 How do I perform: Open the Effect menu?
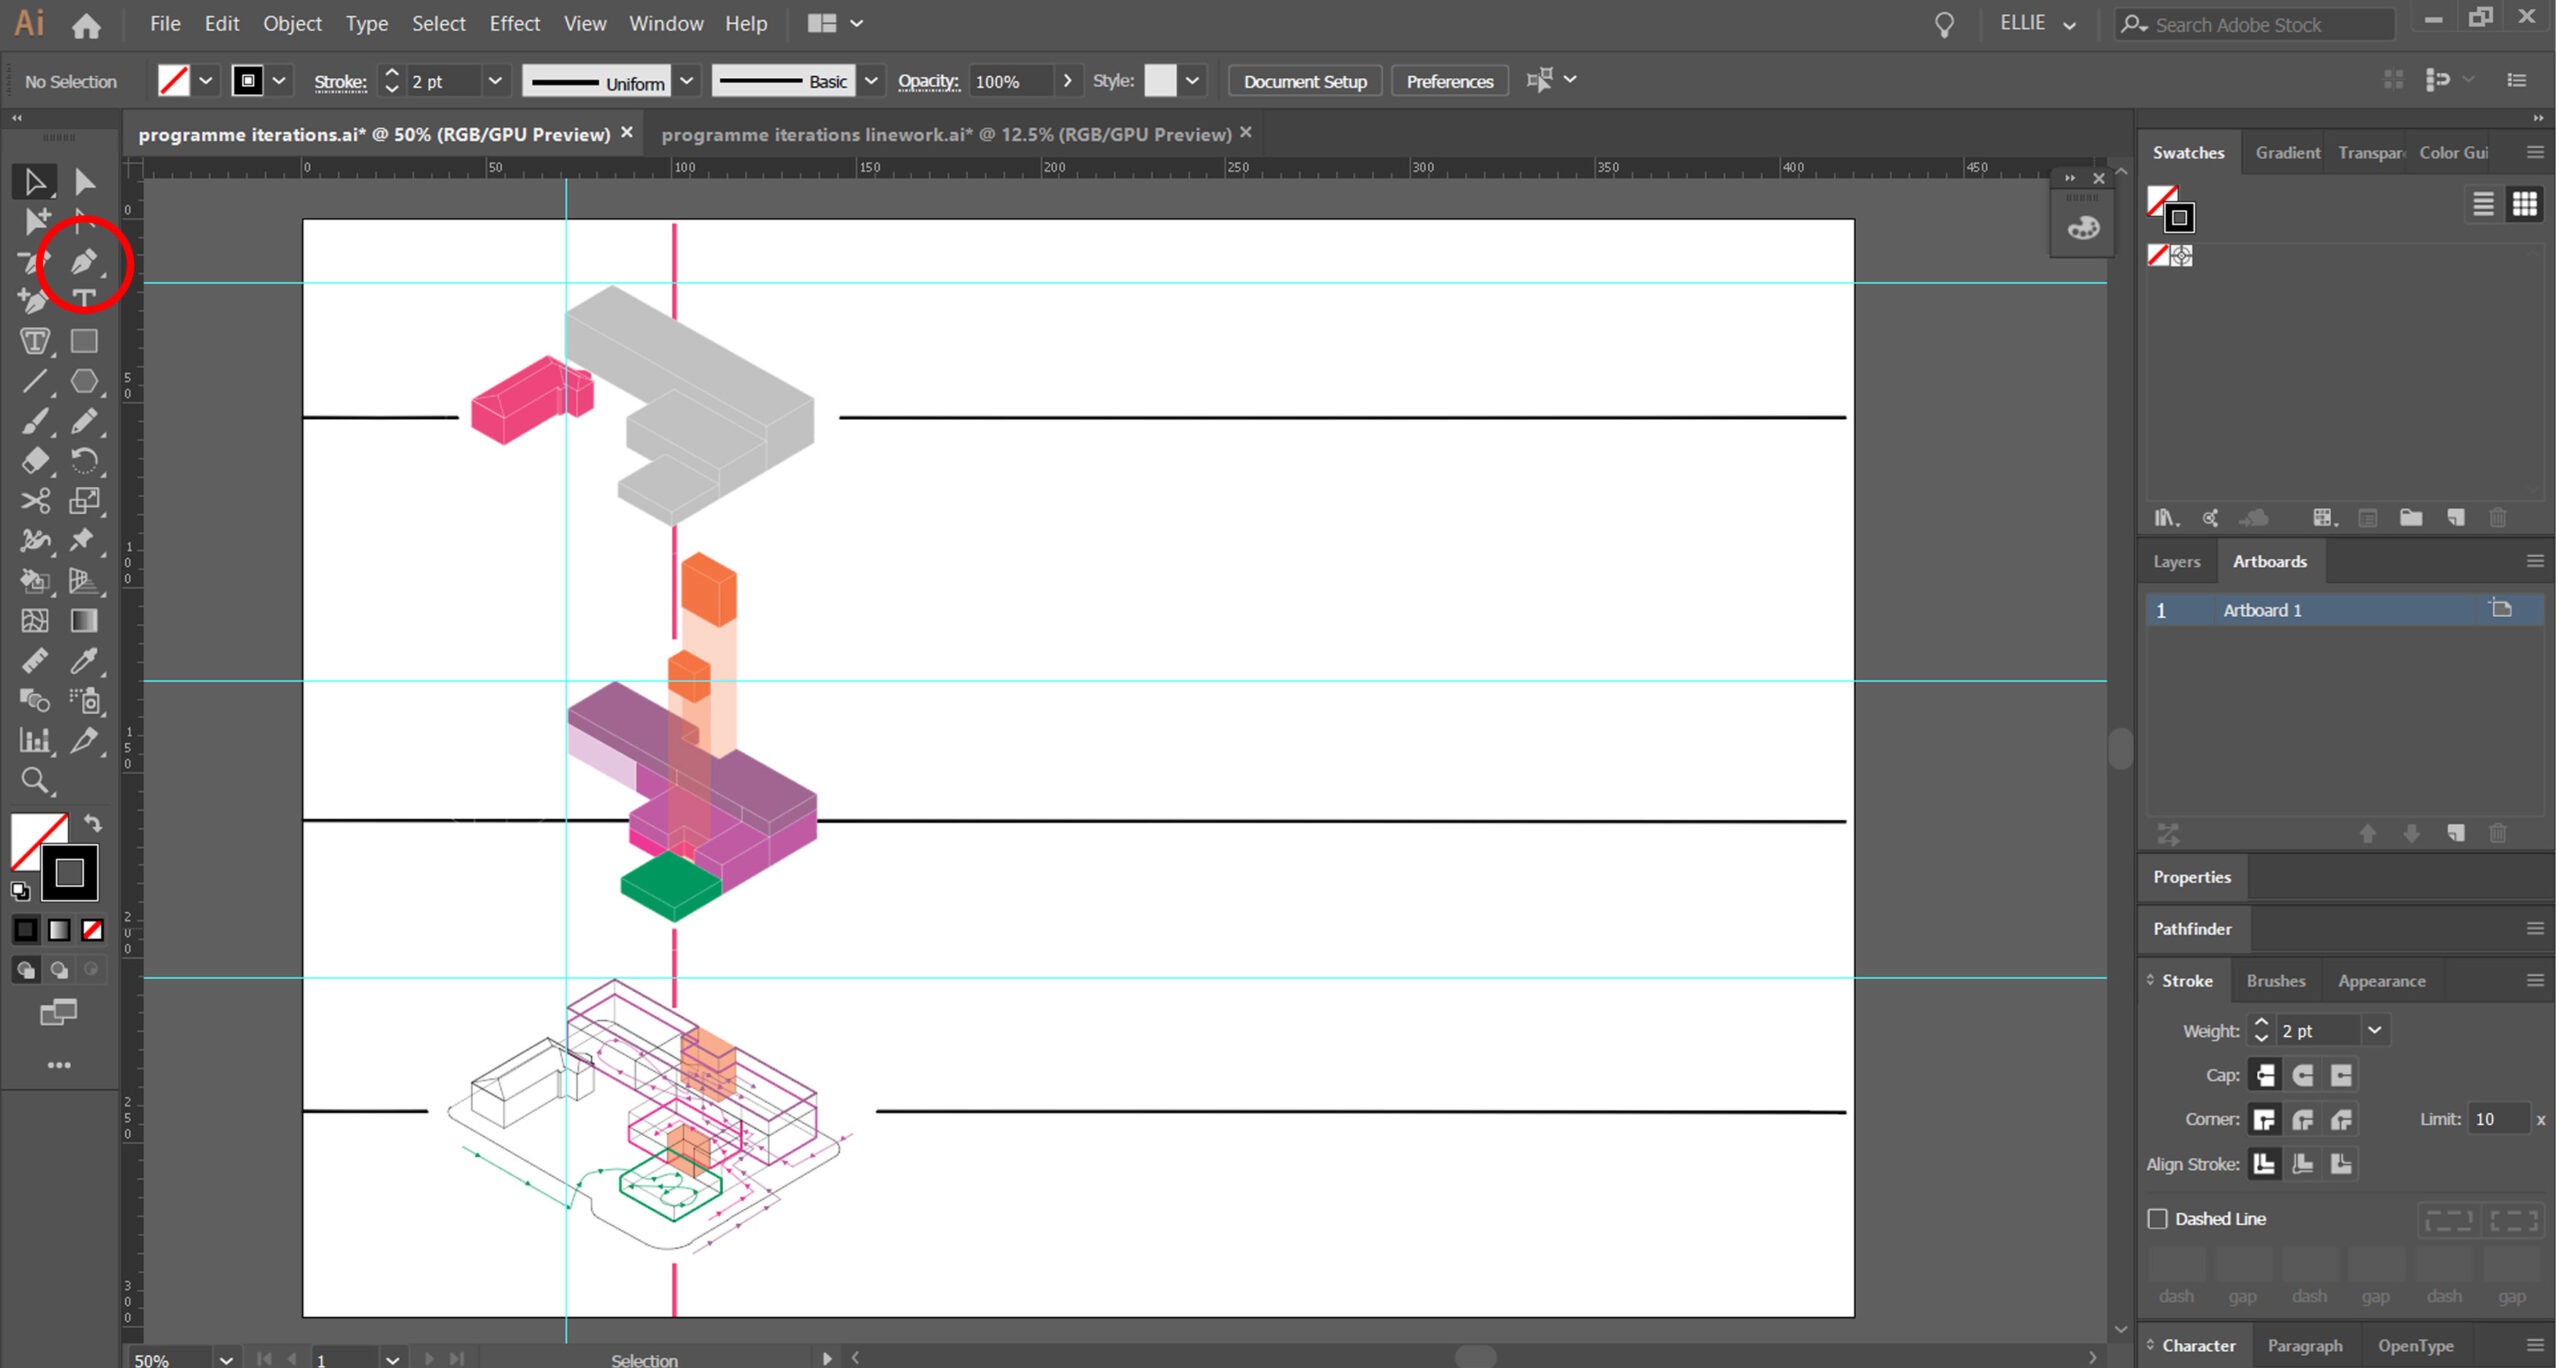point(514,23)
